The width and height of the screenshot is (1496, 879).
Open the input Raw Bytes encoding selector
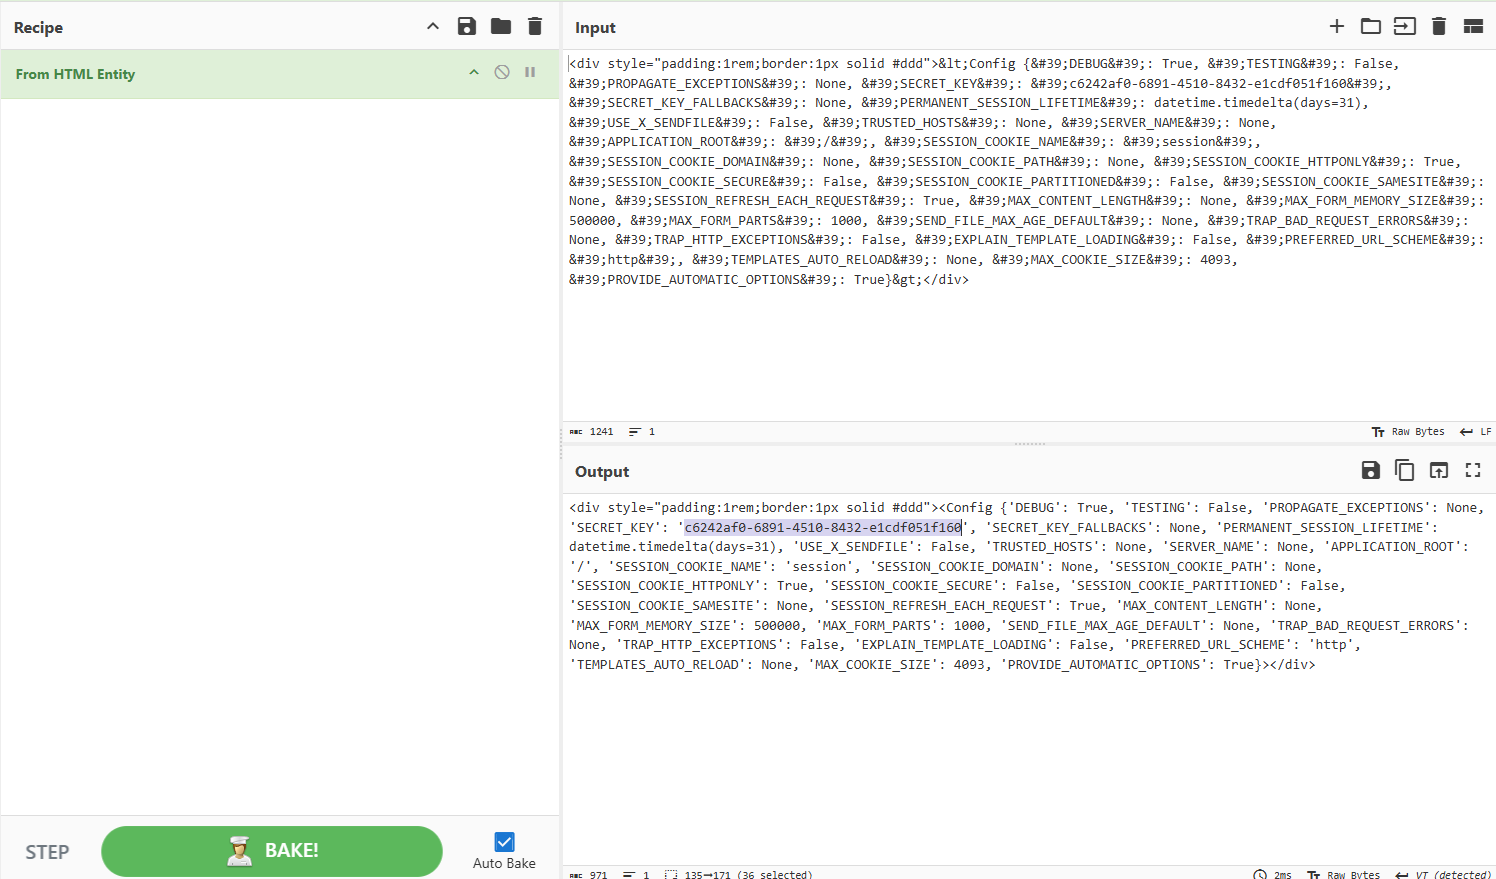coord(1408,432)
